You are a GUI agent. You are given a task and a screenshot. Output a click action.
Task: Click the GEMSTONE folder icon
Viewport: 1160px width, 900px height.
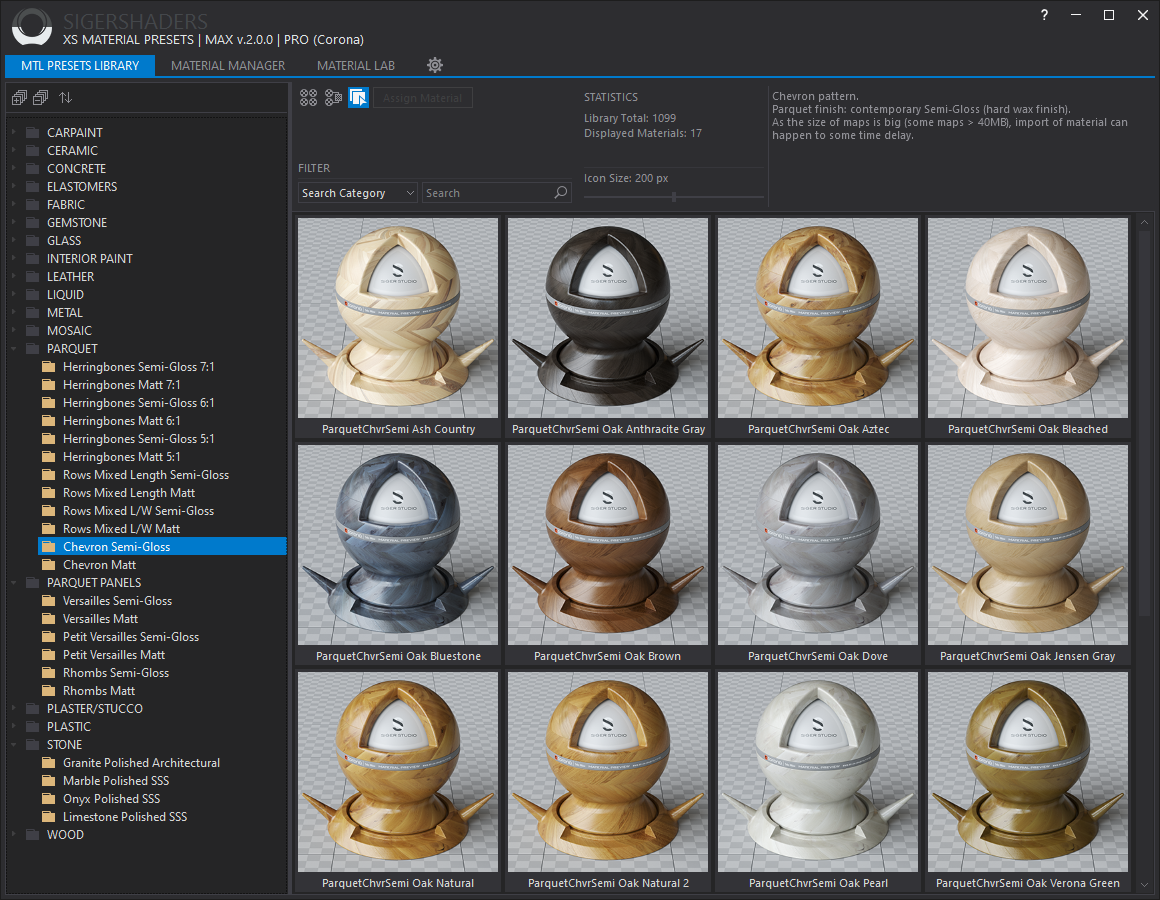[33, 223]
